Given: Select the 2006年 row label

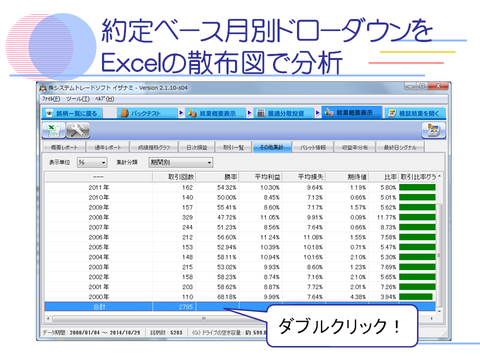Looking at the screenshot, I should click(x=99, y=237).
